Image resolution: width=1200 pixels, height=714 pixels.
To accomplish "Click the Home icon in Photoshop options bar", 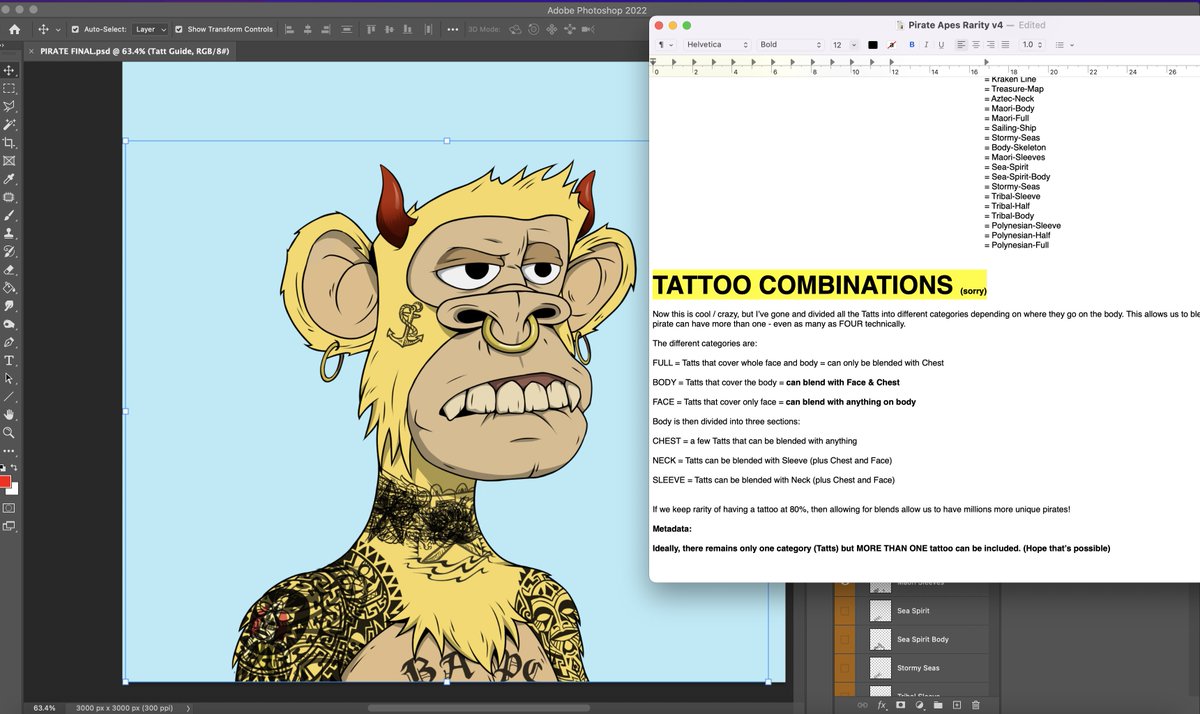I will [x=13, y=29].
